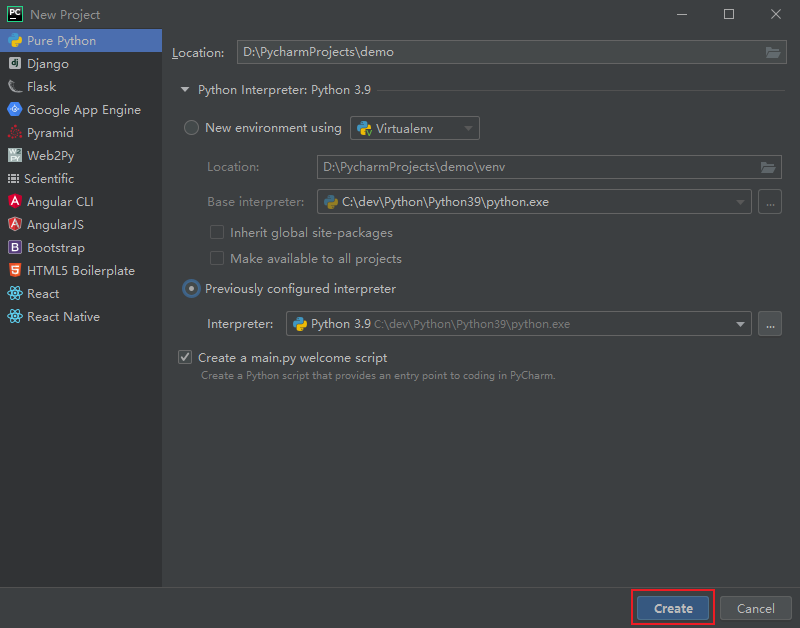Uncheck Create a main.py welcome script
This screenshot has width=800, height=628.
pyautogui.click(x=185, y=357)
